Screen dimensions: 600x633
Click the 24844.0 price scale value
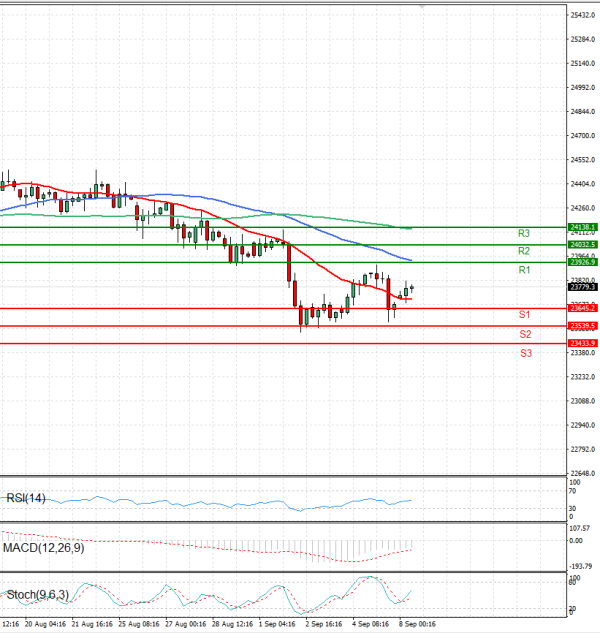pyautogui.click(x=583, y=112)
